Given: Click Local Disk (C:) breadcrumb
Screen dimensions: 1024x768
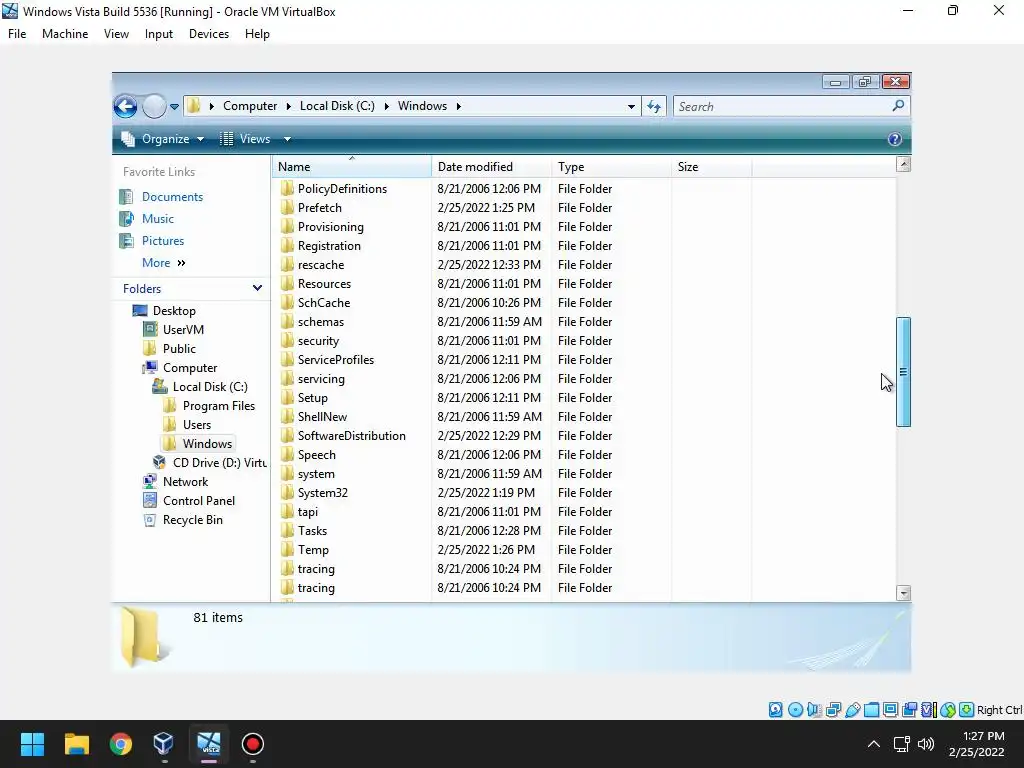Looking at the screenshot, I should coord(337,106).
